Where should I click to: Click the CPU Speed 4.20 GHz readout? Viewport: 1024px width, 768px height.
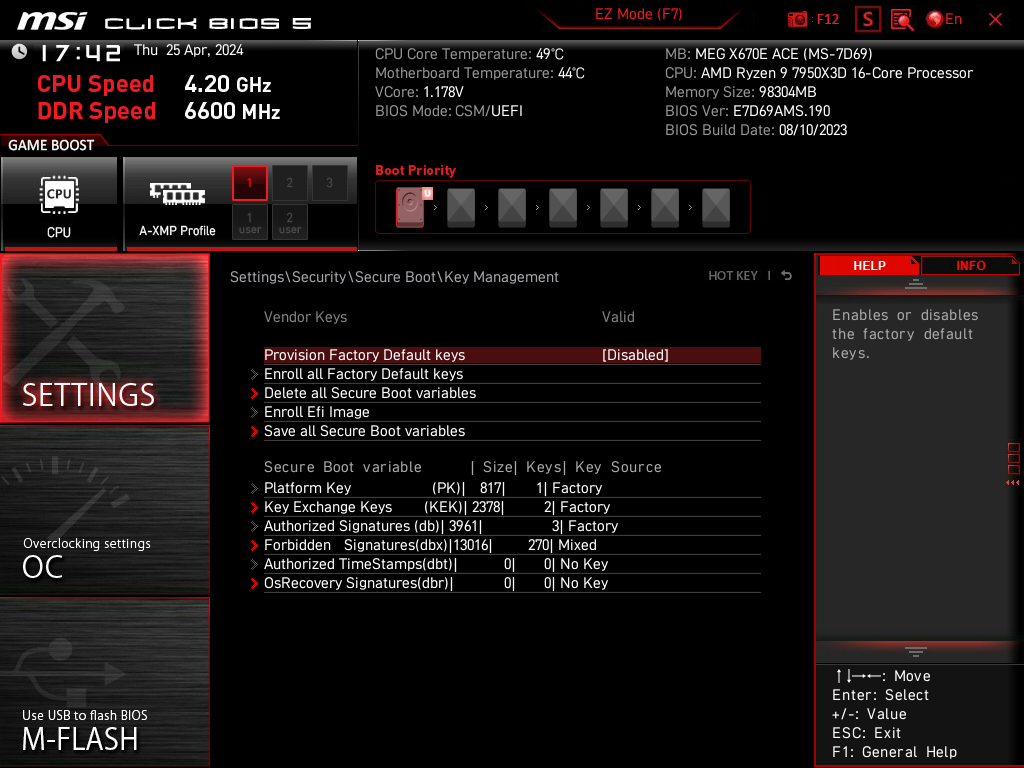pos(154,84)
